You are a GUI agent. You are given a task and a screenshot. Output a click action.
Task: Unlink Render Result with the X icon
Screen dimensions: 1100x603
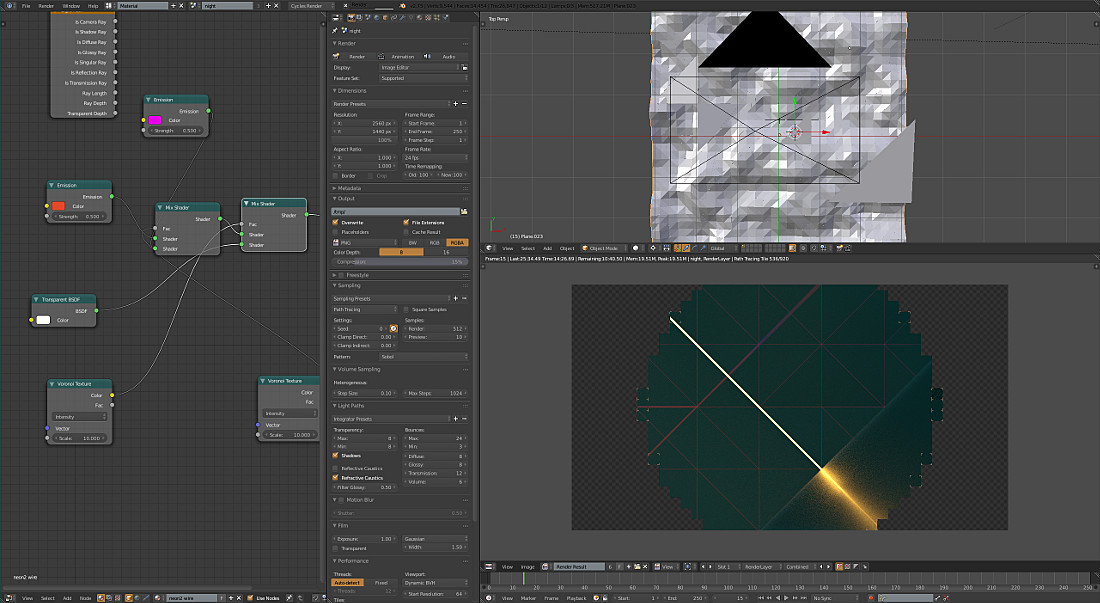coord(645,567)
